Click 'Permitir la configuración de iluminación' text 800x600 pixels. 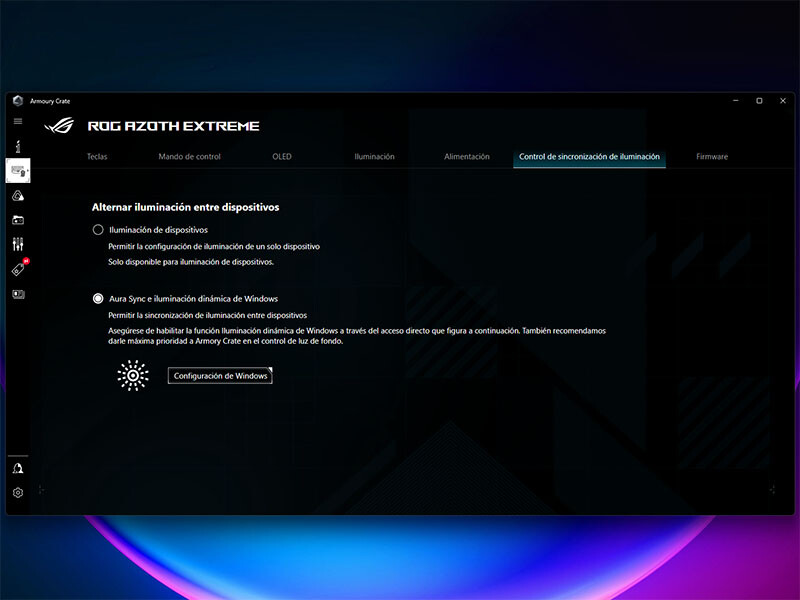point(214,246)
